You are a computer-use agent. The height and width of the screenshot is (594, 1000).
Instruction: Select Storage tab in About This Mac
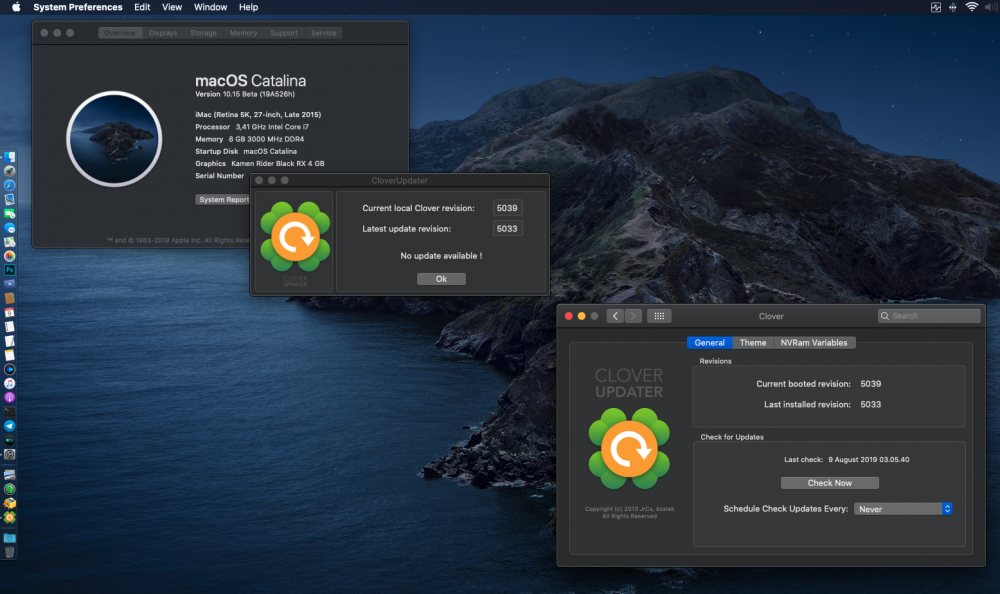[x=203, y=33]
